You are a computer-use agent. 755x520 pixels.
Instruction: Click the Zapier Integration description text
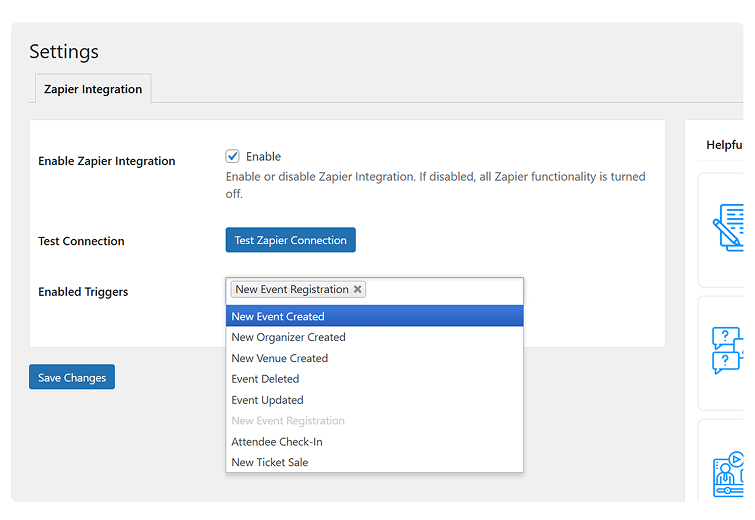tap(435, 185)
